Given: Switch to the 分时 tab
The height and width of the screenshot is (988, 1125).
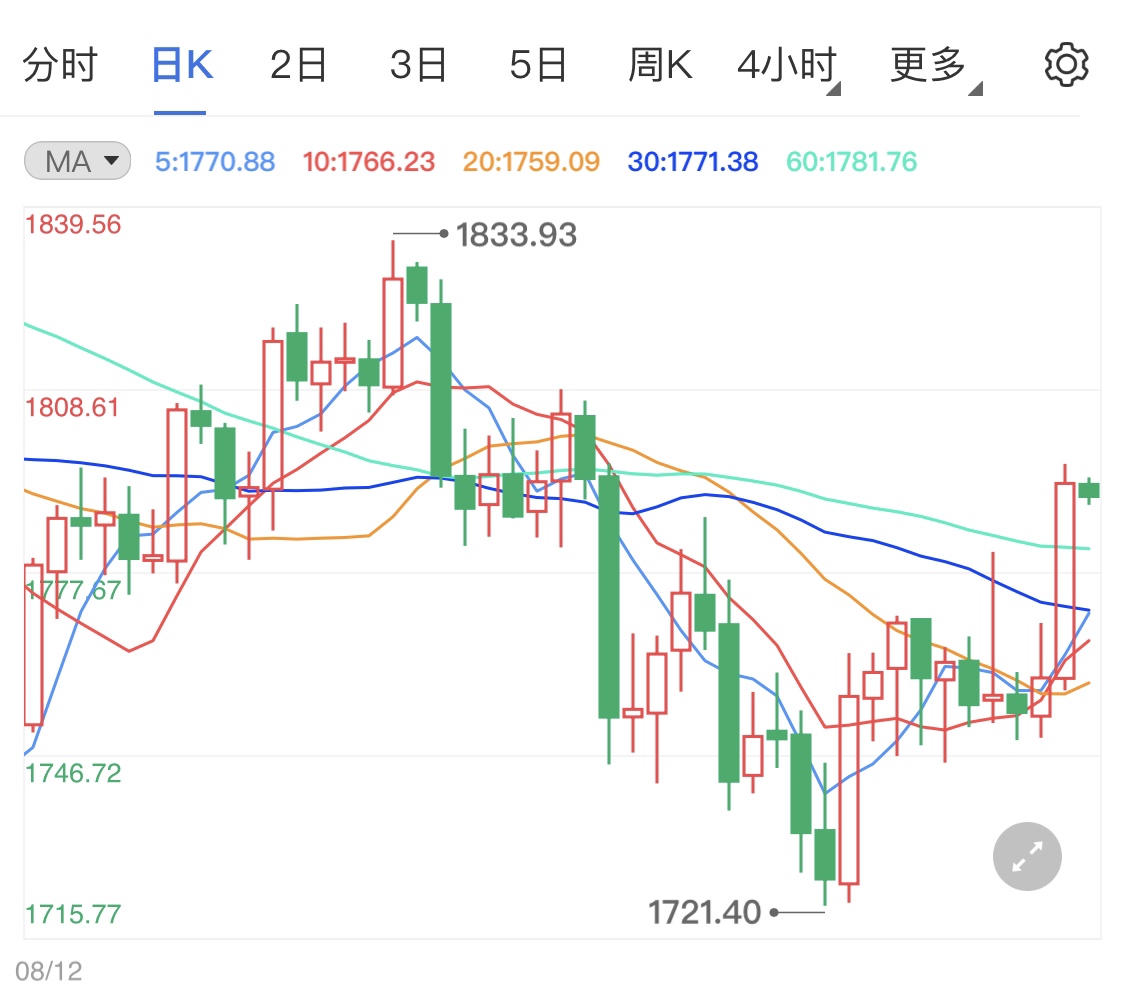Looking at the screenshot, I should coord(60,65).
